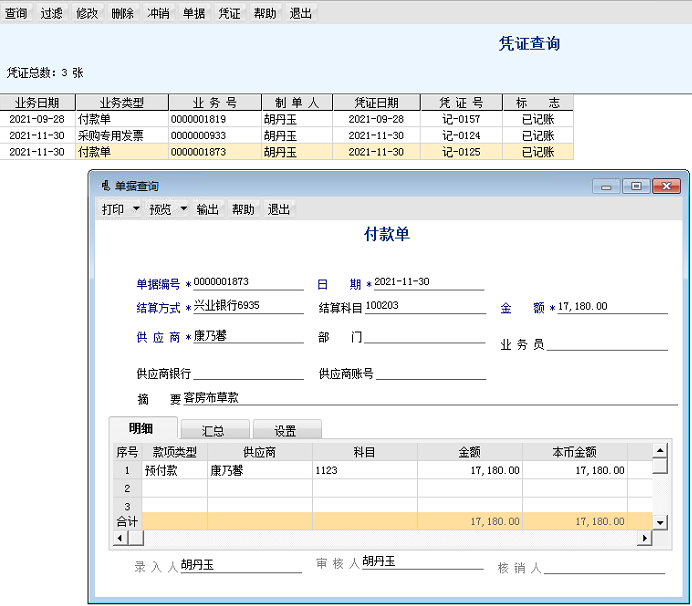Click 预付款 cell in detail row 1
This screenshot has width=692, height=606.
[x=175, y=470]
